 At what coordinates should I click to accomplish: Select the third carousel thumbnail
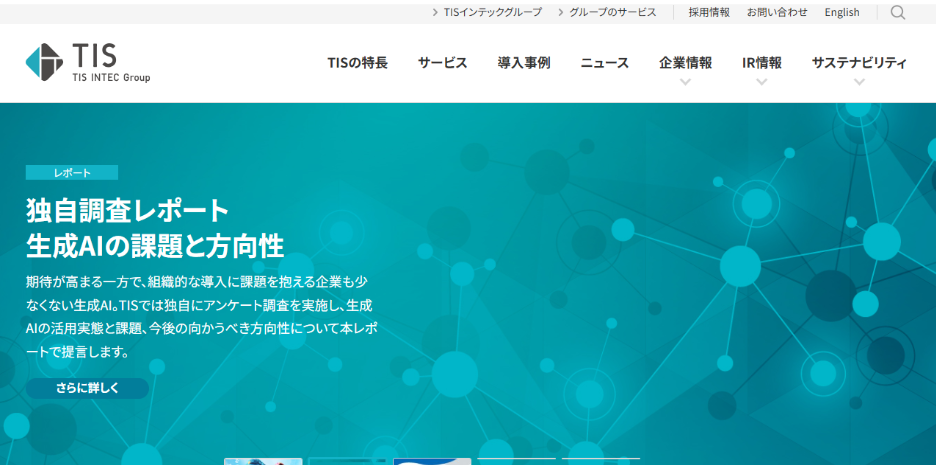pos(432,461)
